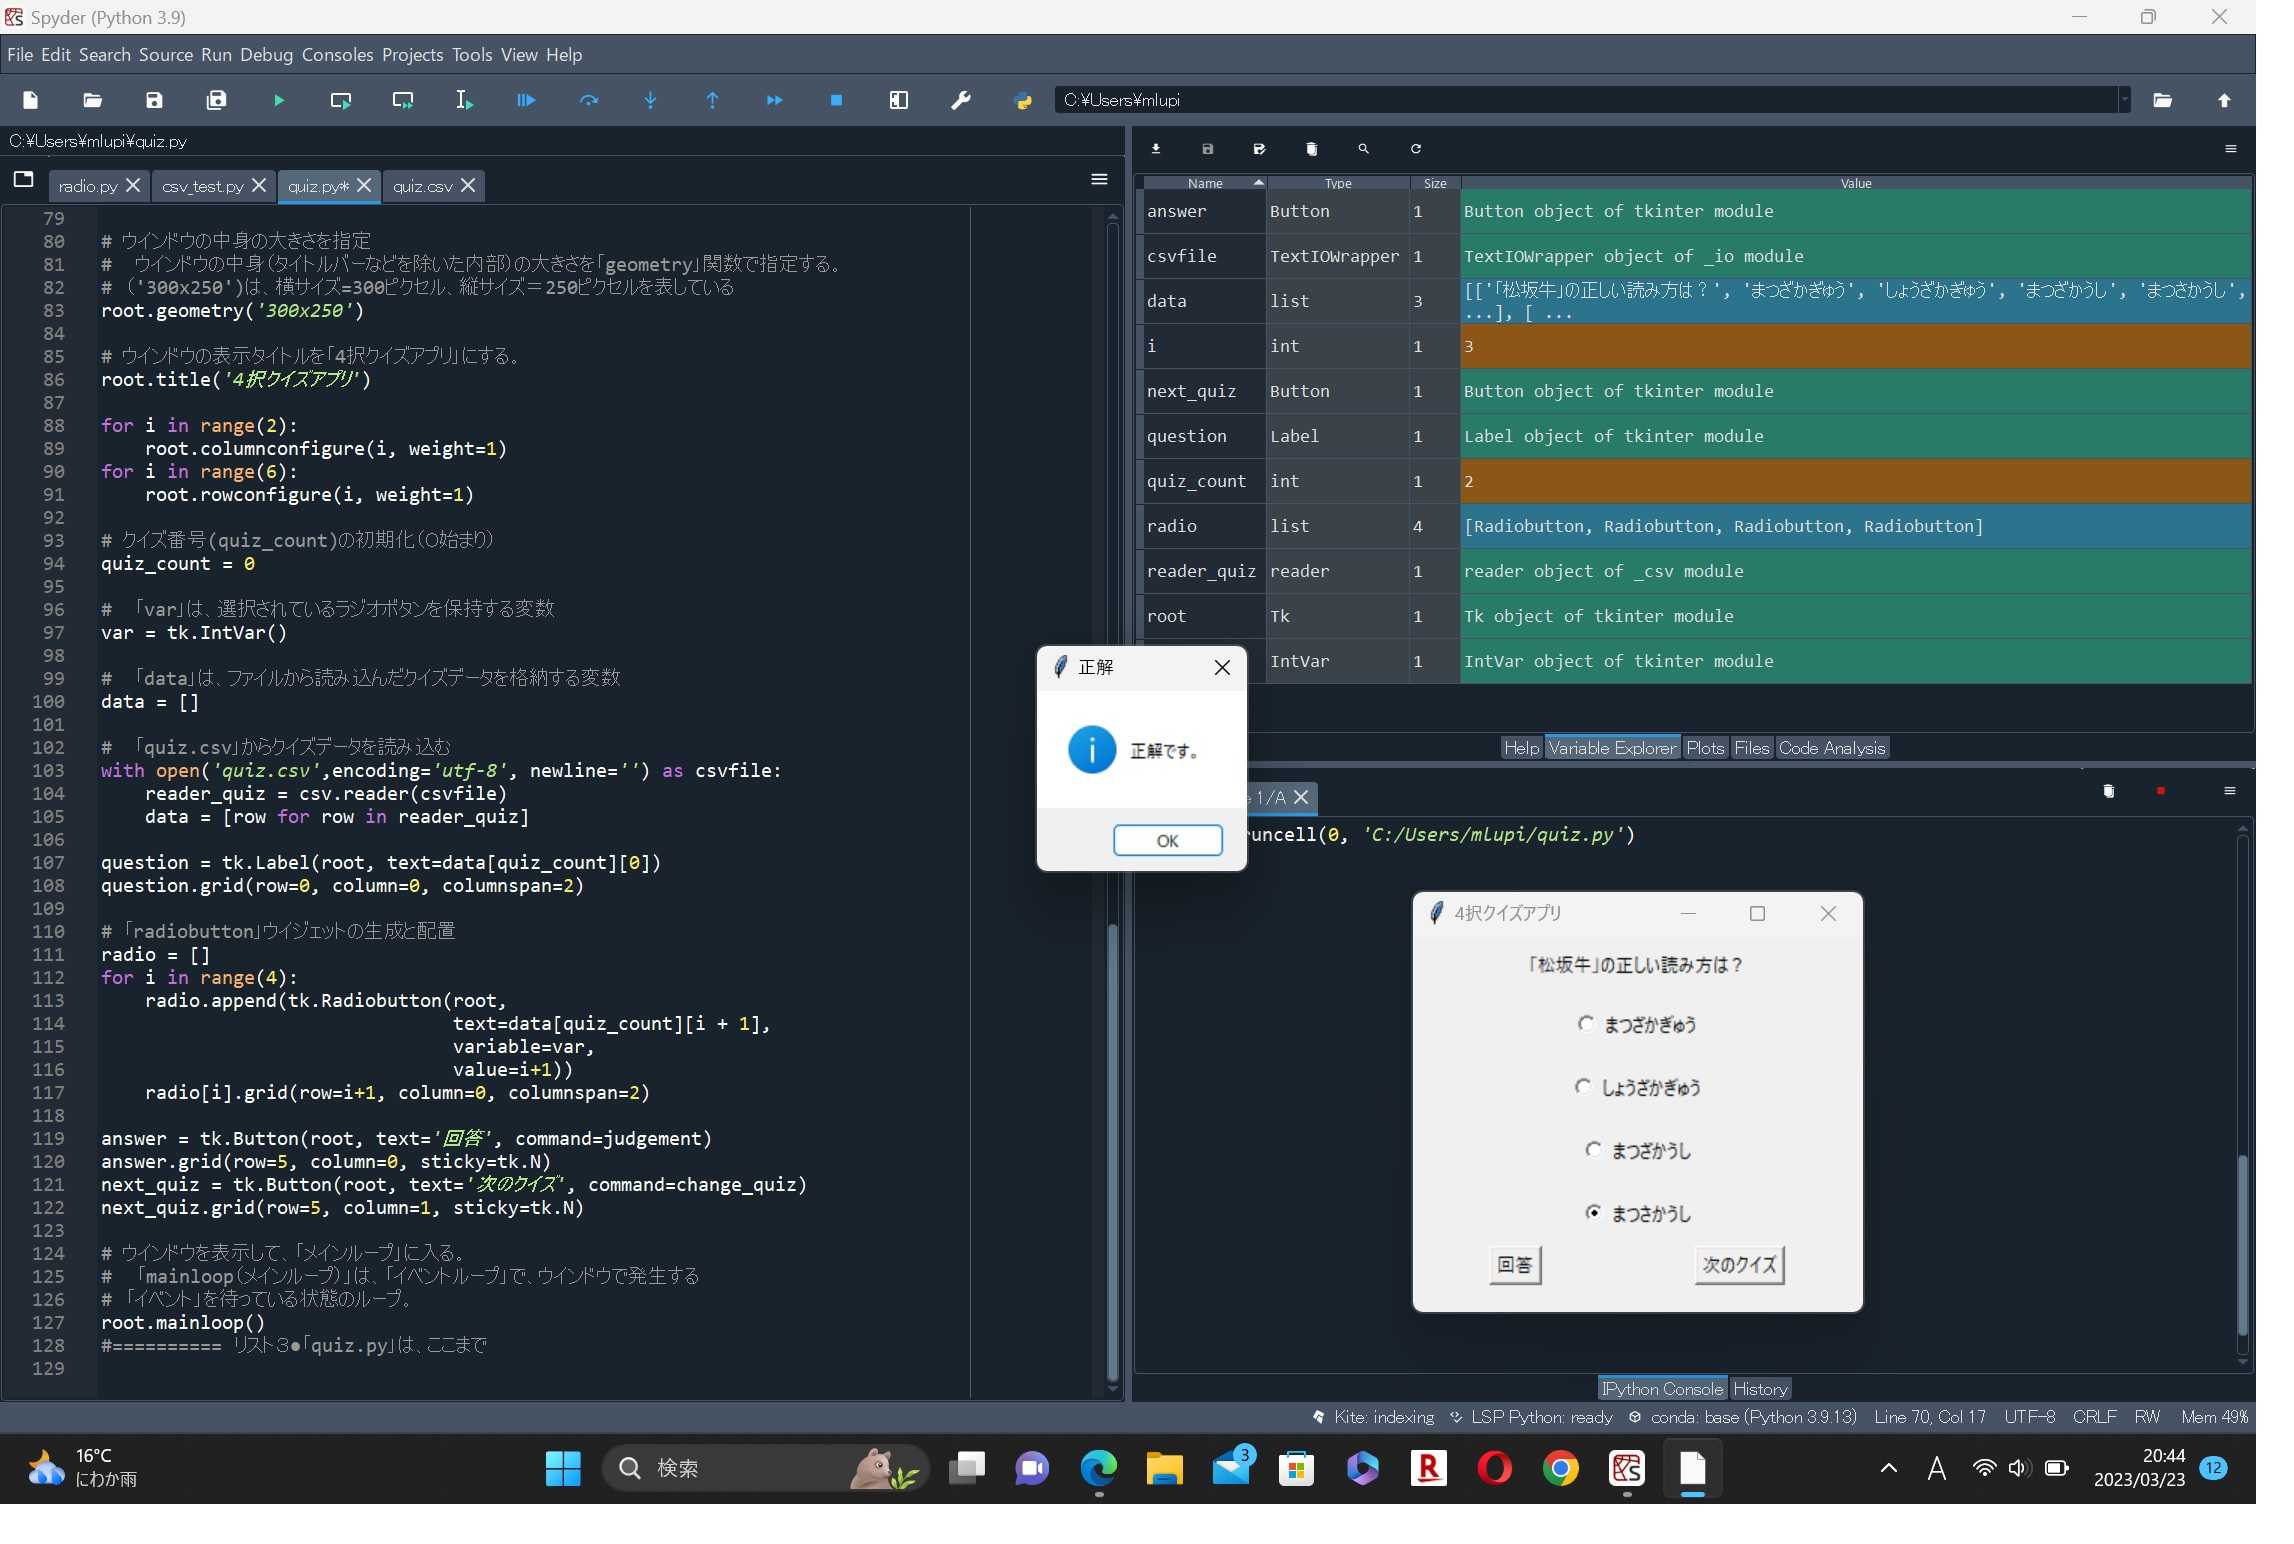
Task: Click the Windows search box in taskbar
Action: (x=765, y=1468)
